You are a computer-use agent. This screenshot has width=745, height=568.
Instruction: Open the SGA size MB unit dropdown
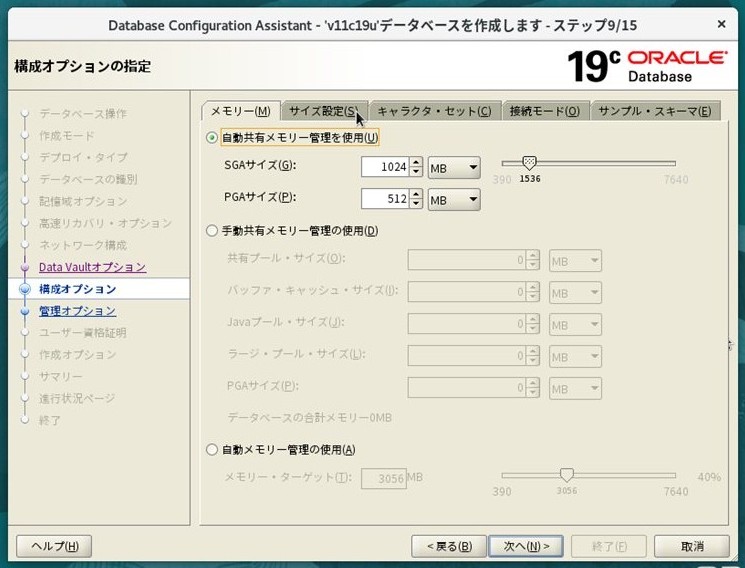point(454,167)
